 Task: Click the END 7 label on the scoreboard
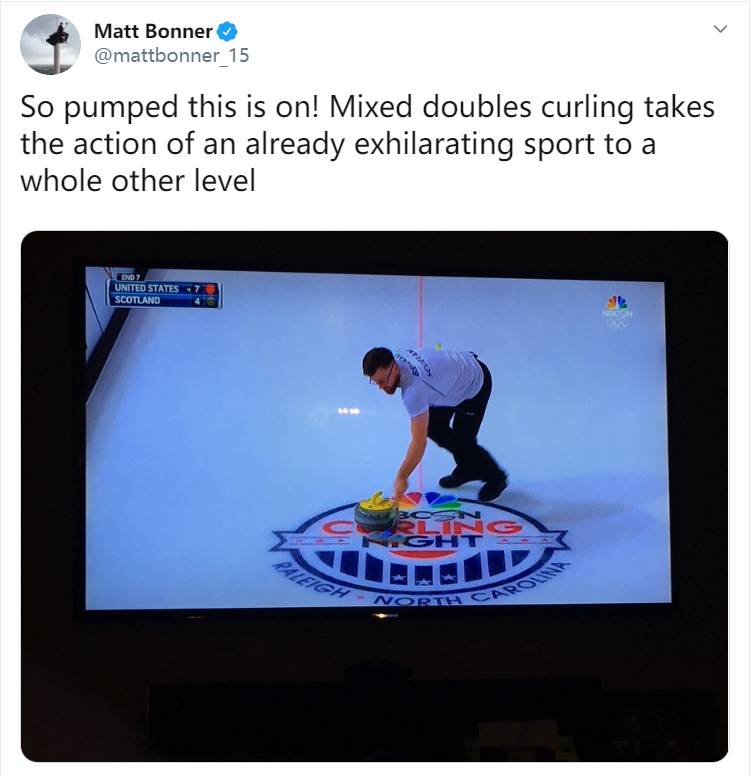pyautogui.click(x=130, y=277)
